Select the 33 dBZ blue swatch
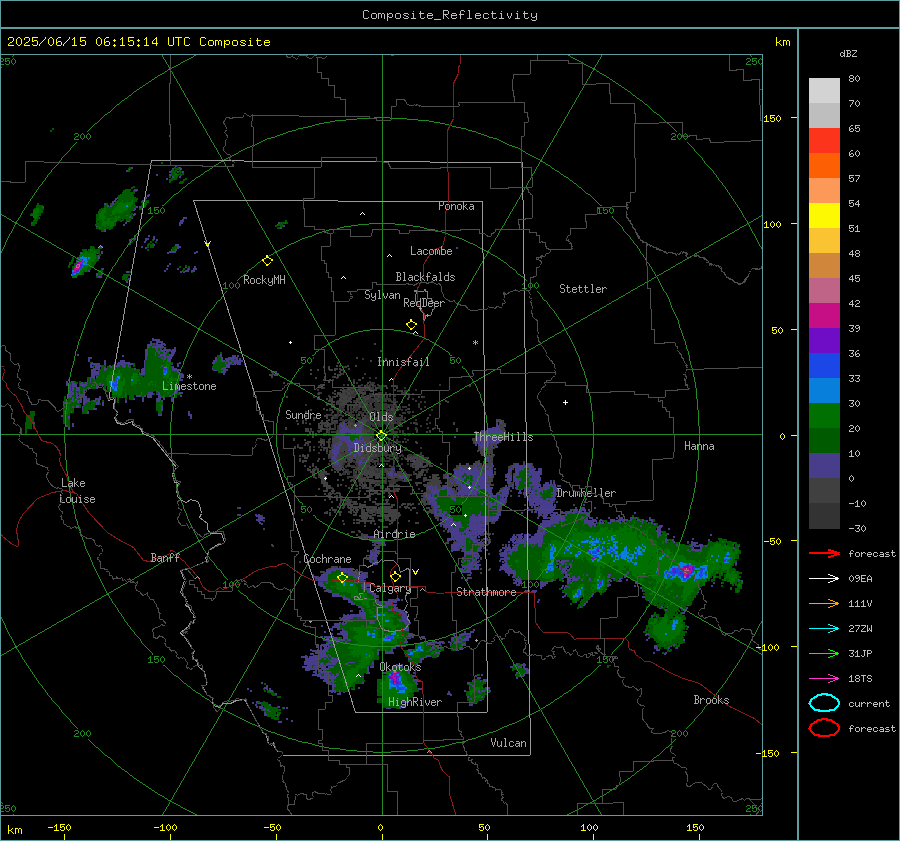Image resolution: width=900 pixels, height=841 pixels. coord(824,365)
